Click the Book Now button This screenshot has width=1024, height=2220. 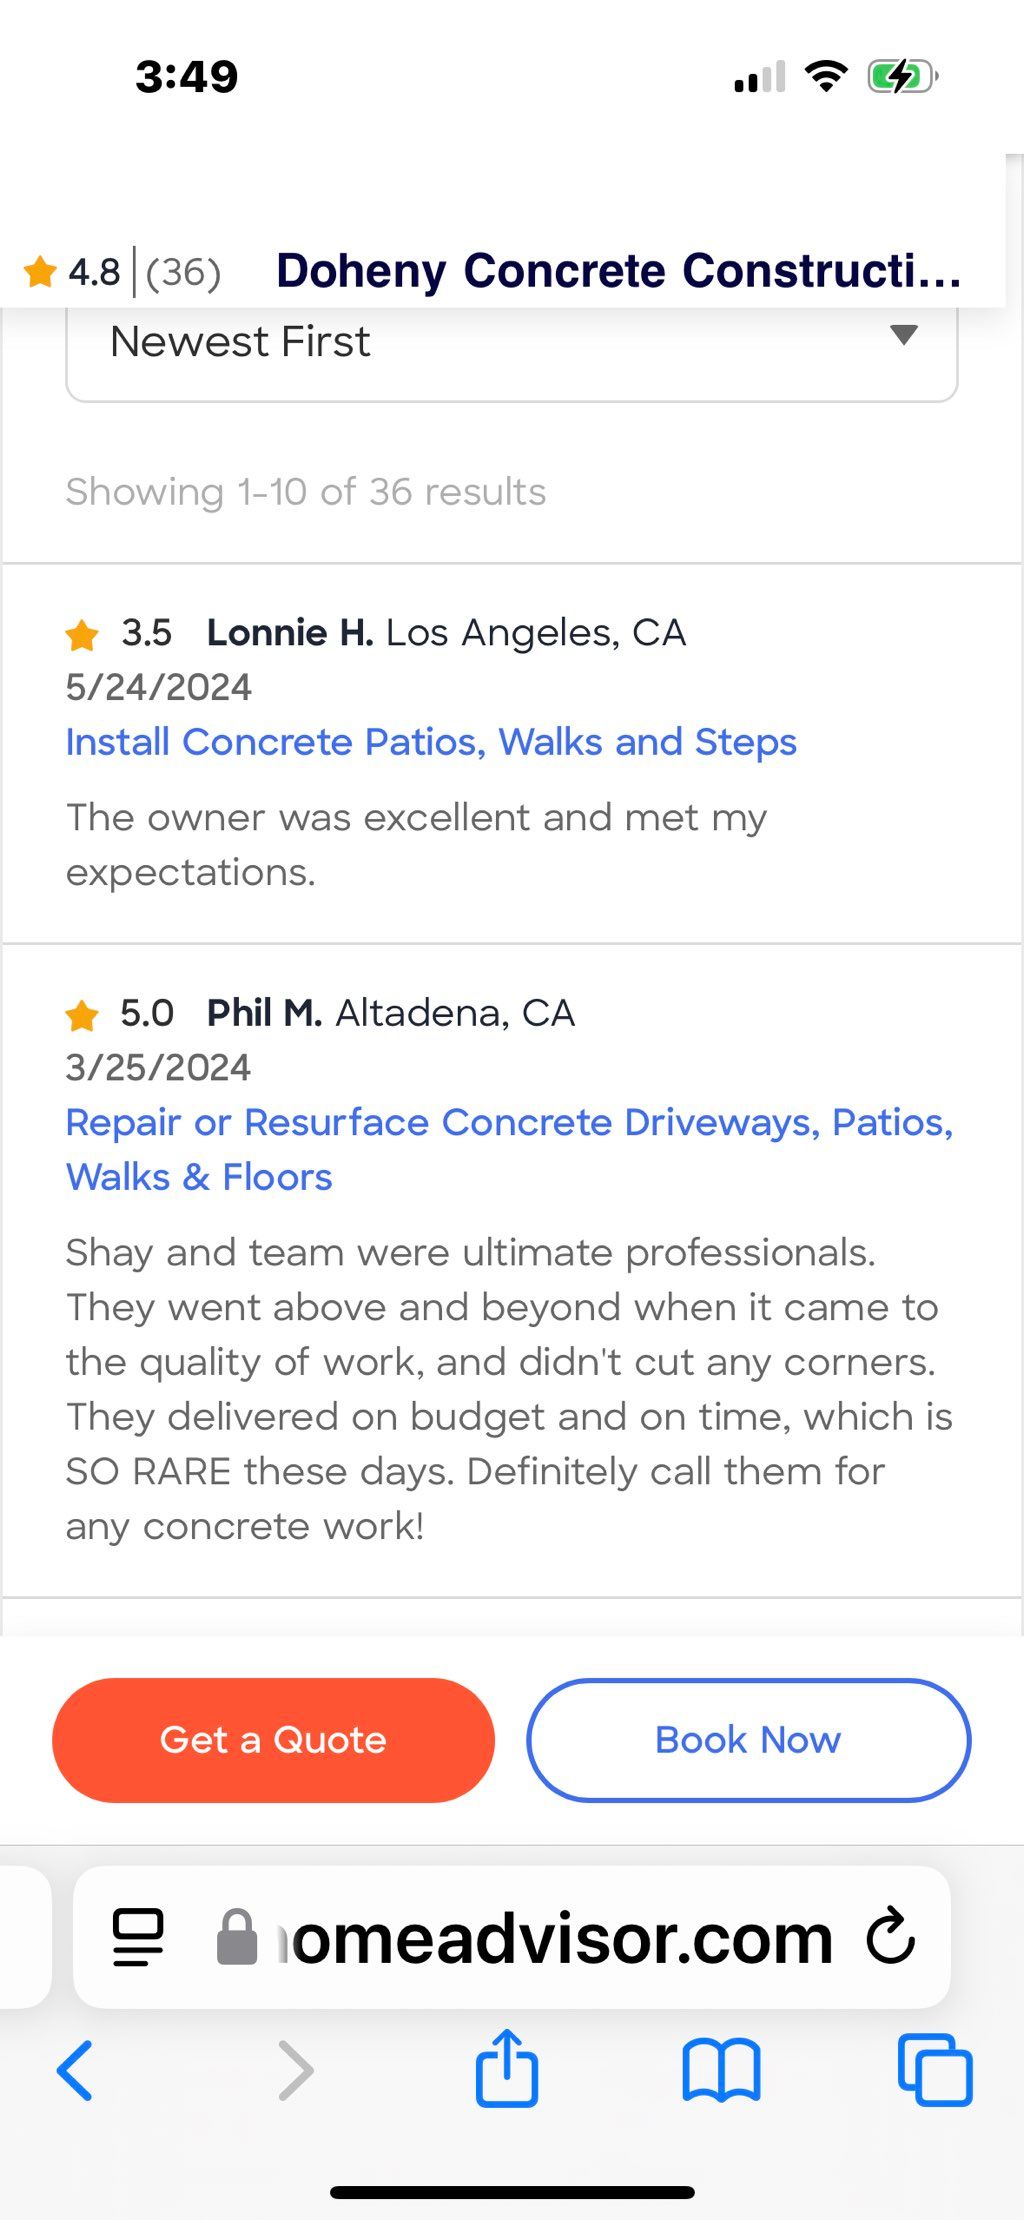tap(748, 1740)
